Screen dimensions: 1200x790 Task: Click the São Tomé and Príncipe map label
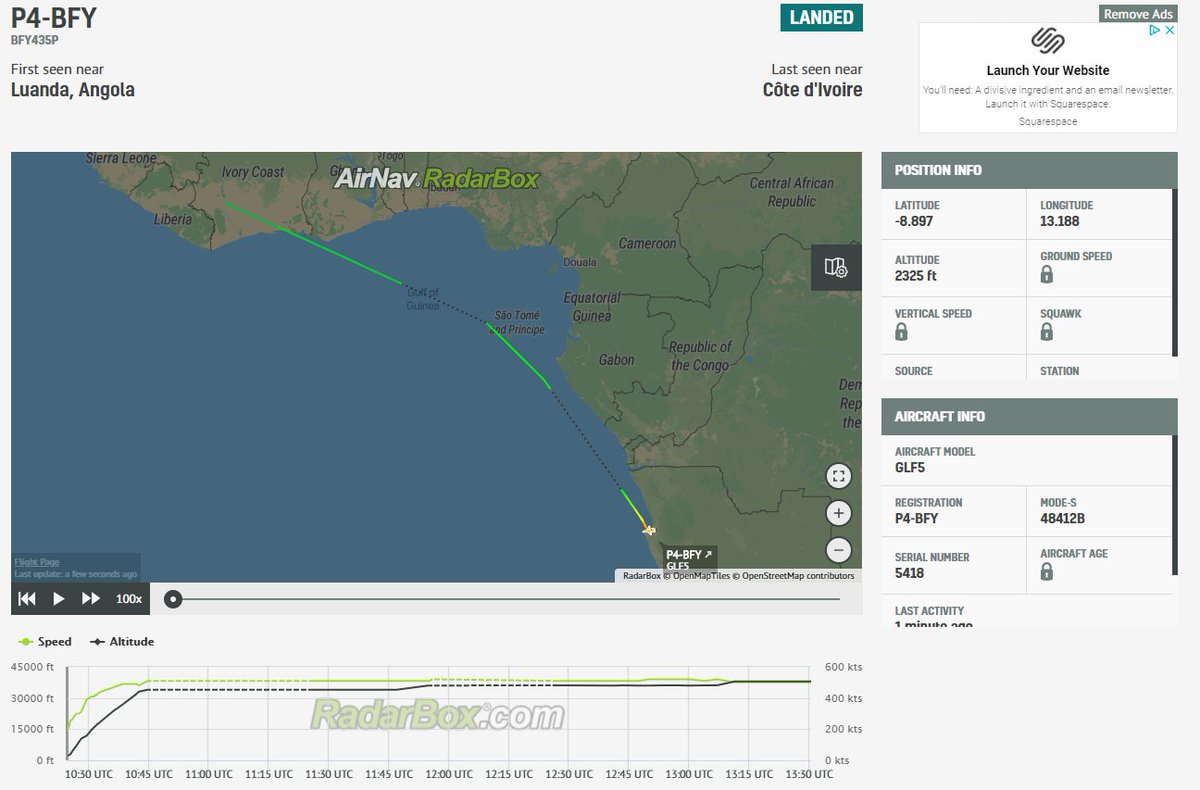[517, 322]
